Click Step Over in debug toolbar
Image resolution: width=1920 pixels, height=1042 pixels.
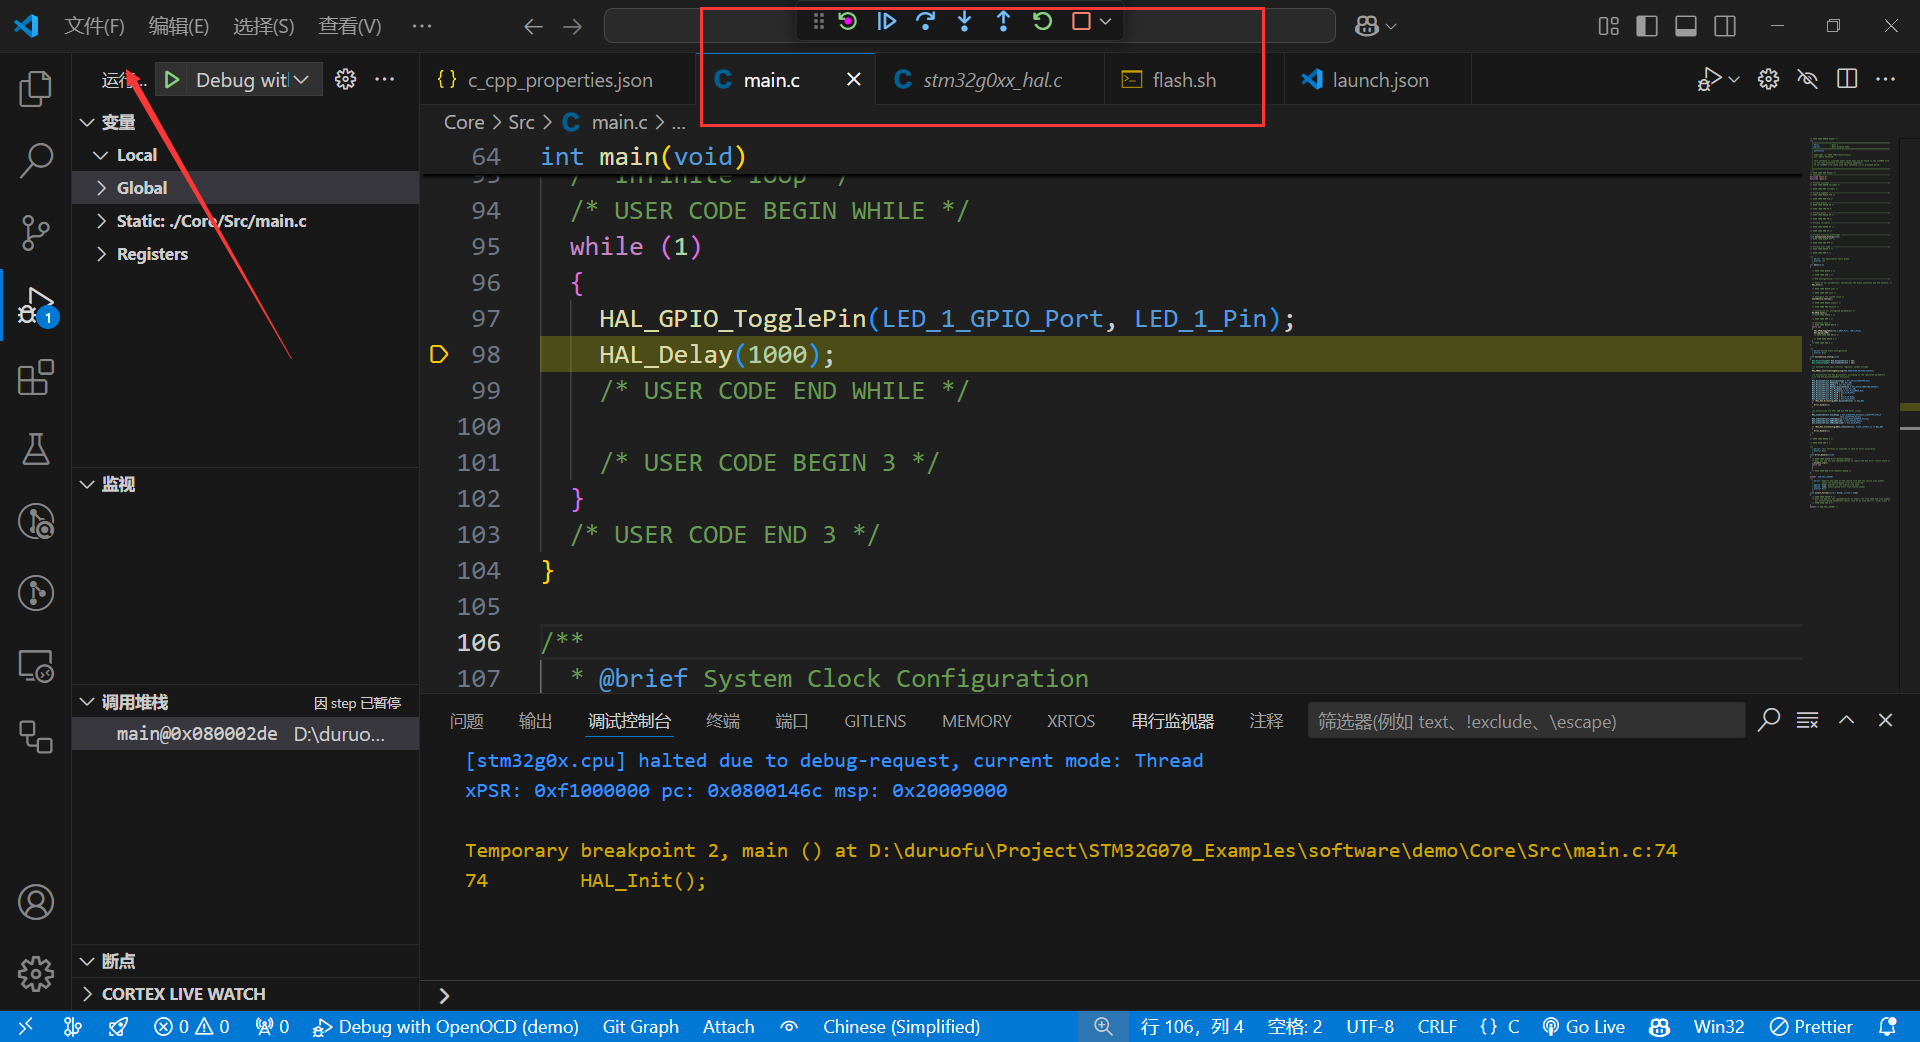(925, 22)
